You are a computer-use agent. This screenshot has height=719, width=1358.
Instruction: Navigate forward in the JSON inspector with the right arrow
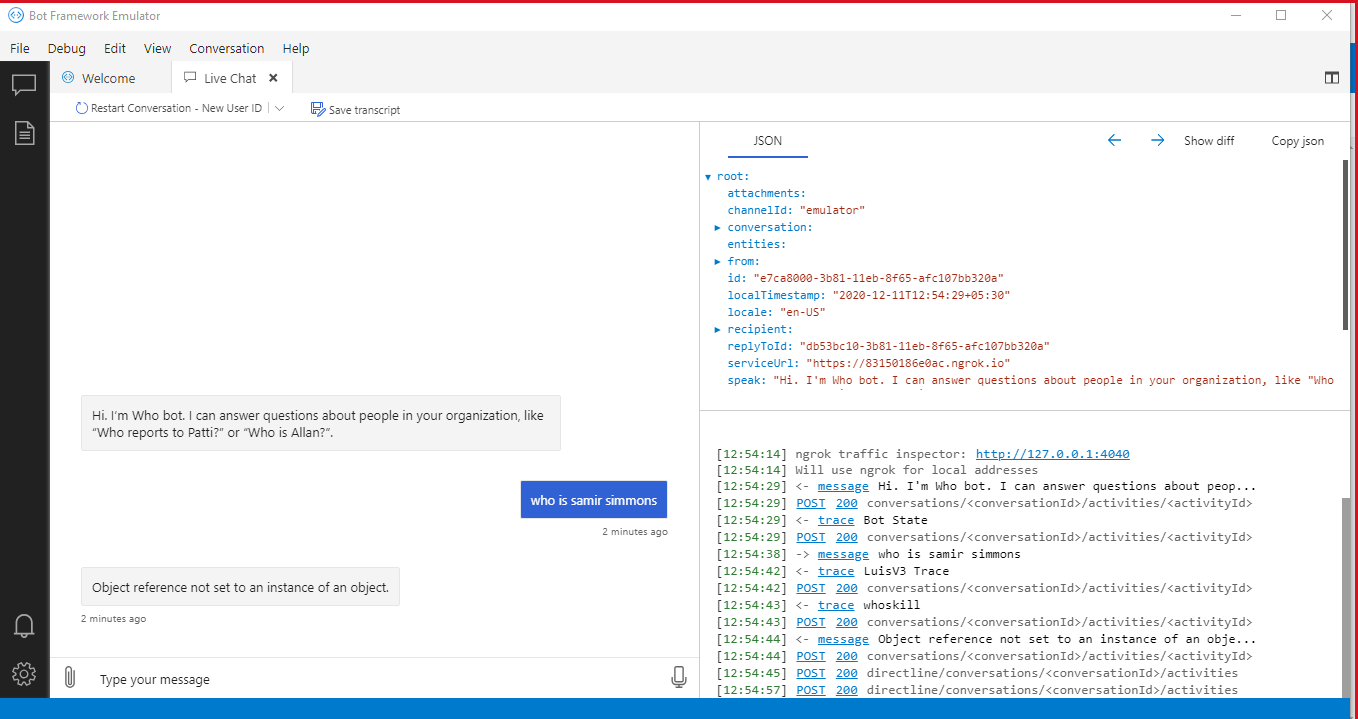[x=1157, y=140]
